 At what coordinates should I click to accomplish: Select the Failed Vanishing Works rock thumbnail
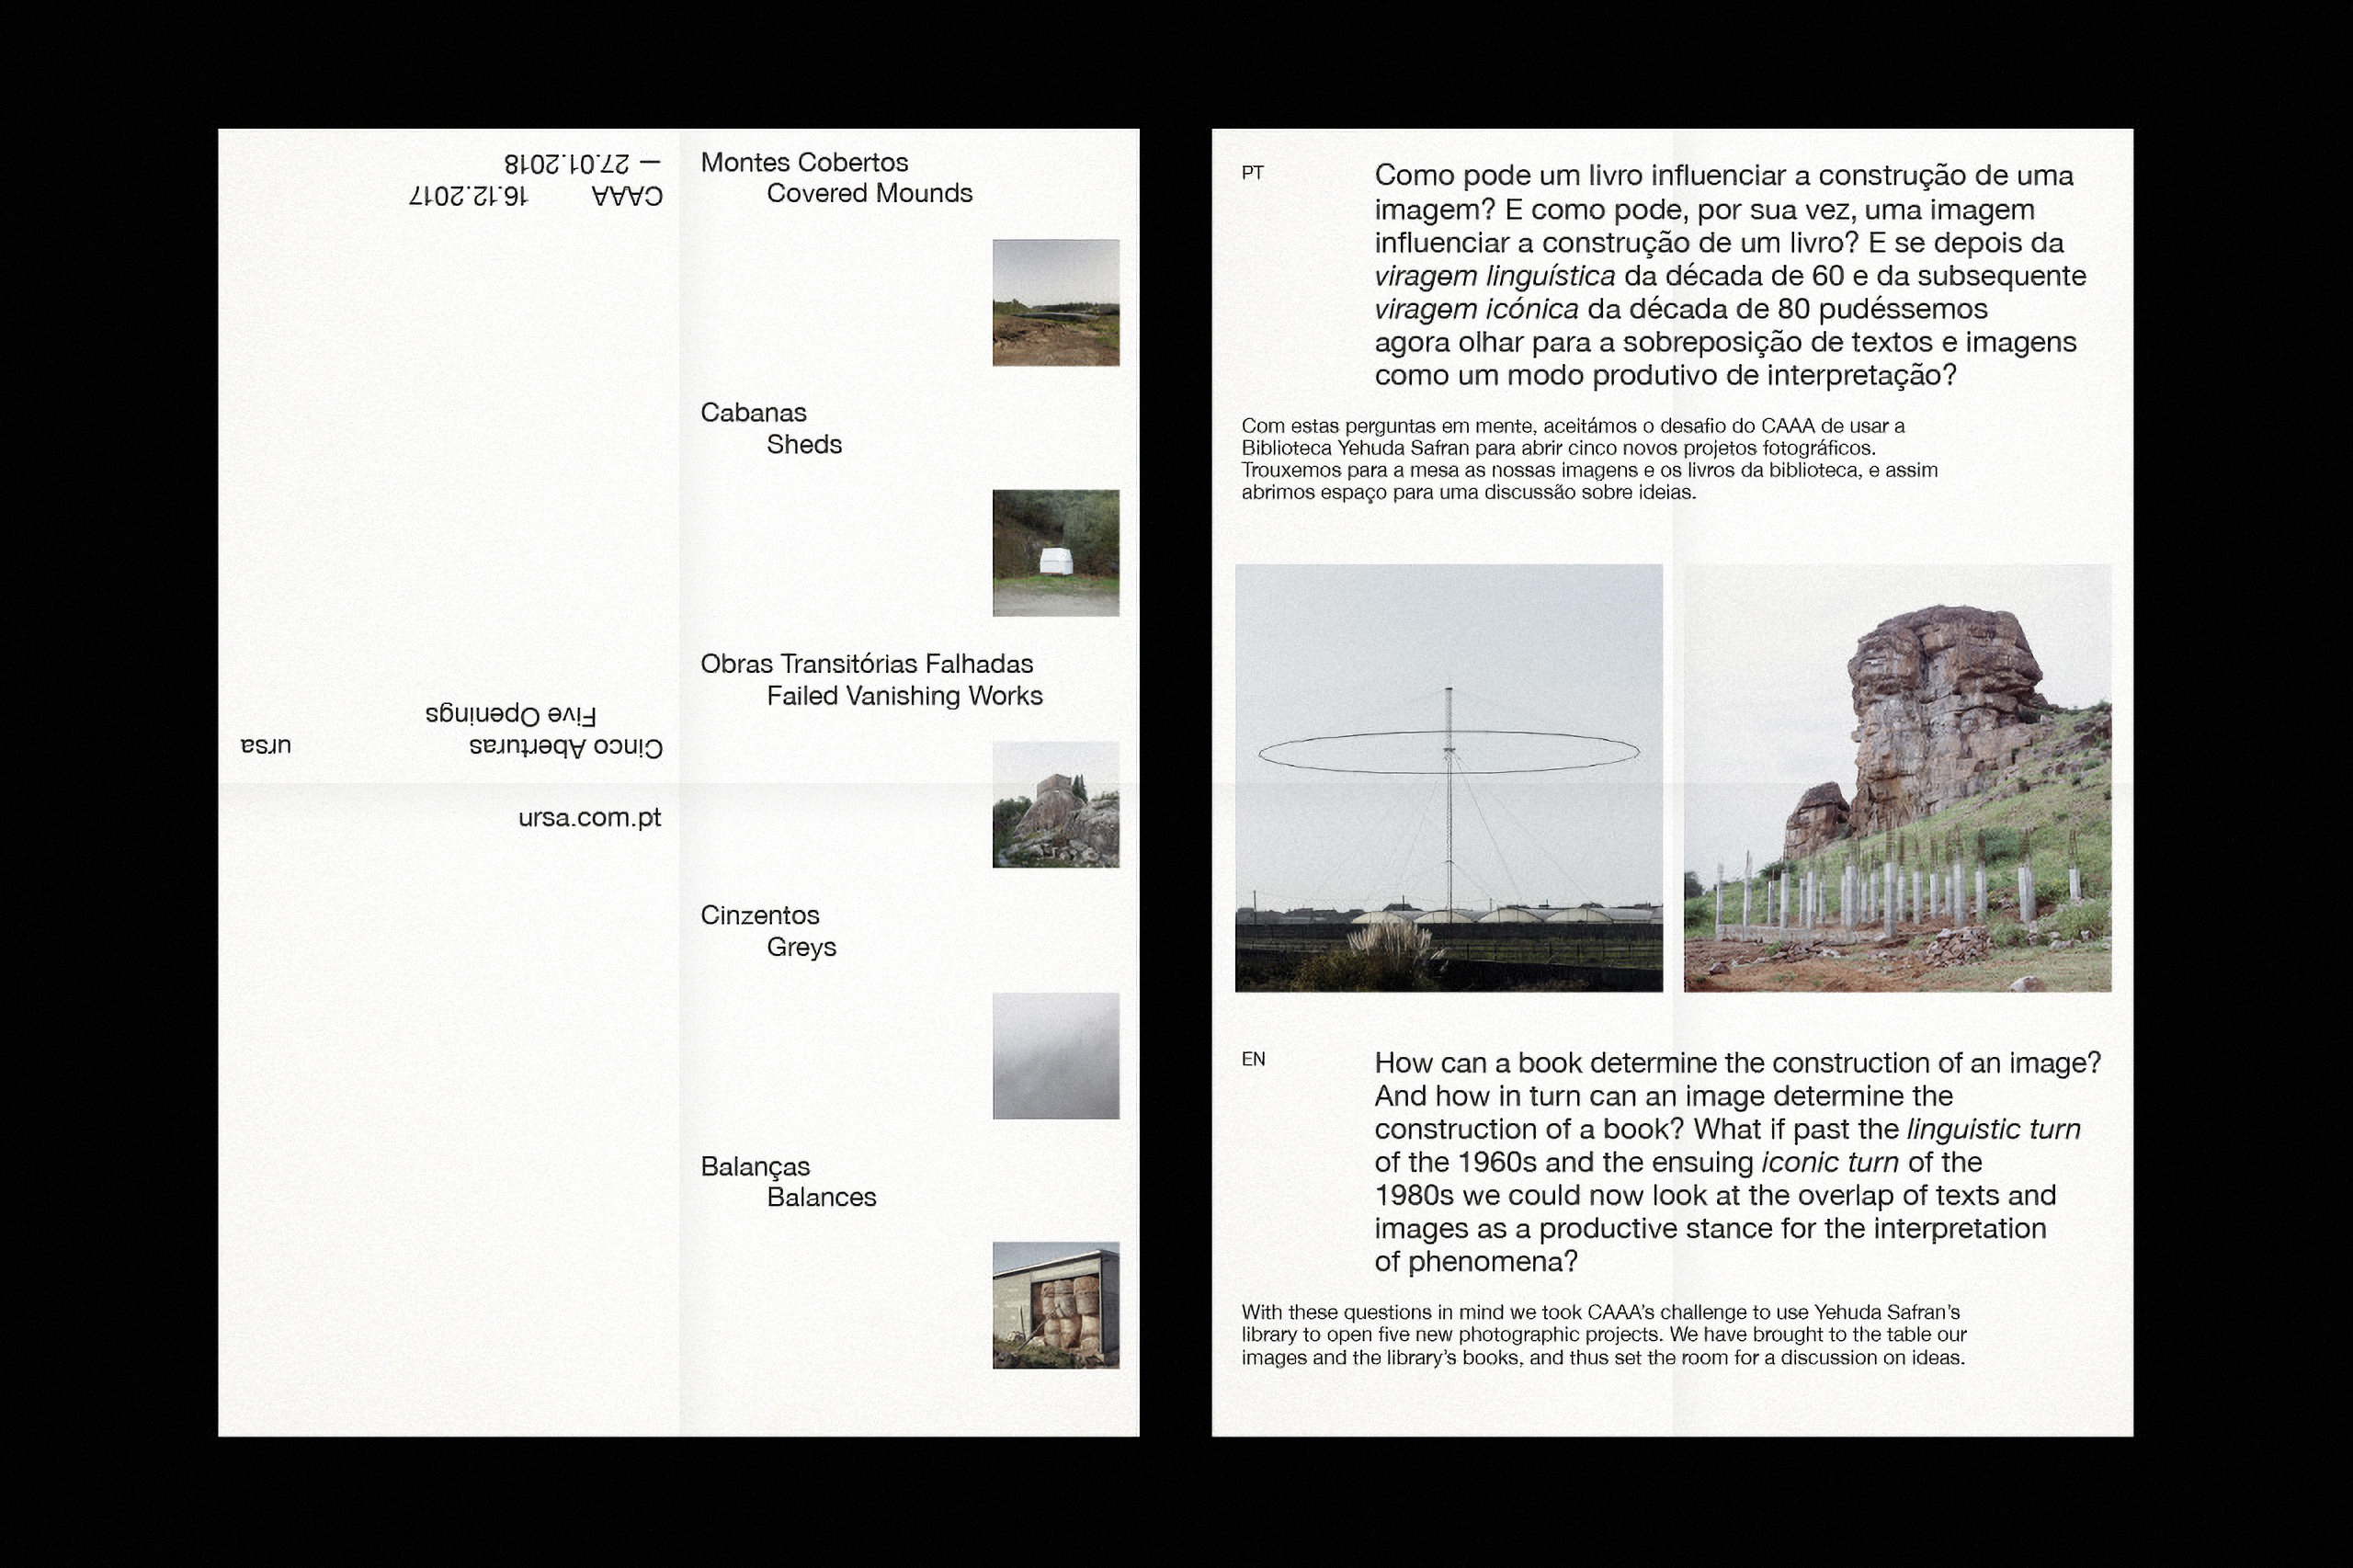tap(1055, 805)
